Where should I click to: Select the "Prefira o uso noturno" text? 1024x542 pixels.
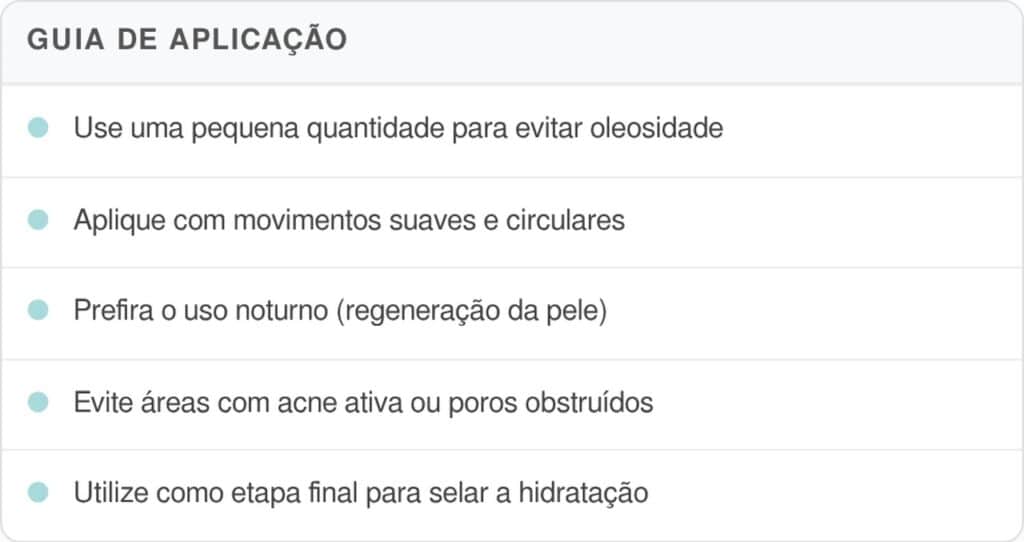(x=200, y=310)
